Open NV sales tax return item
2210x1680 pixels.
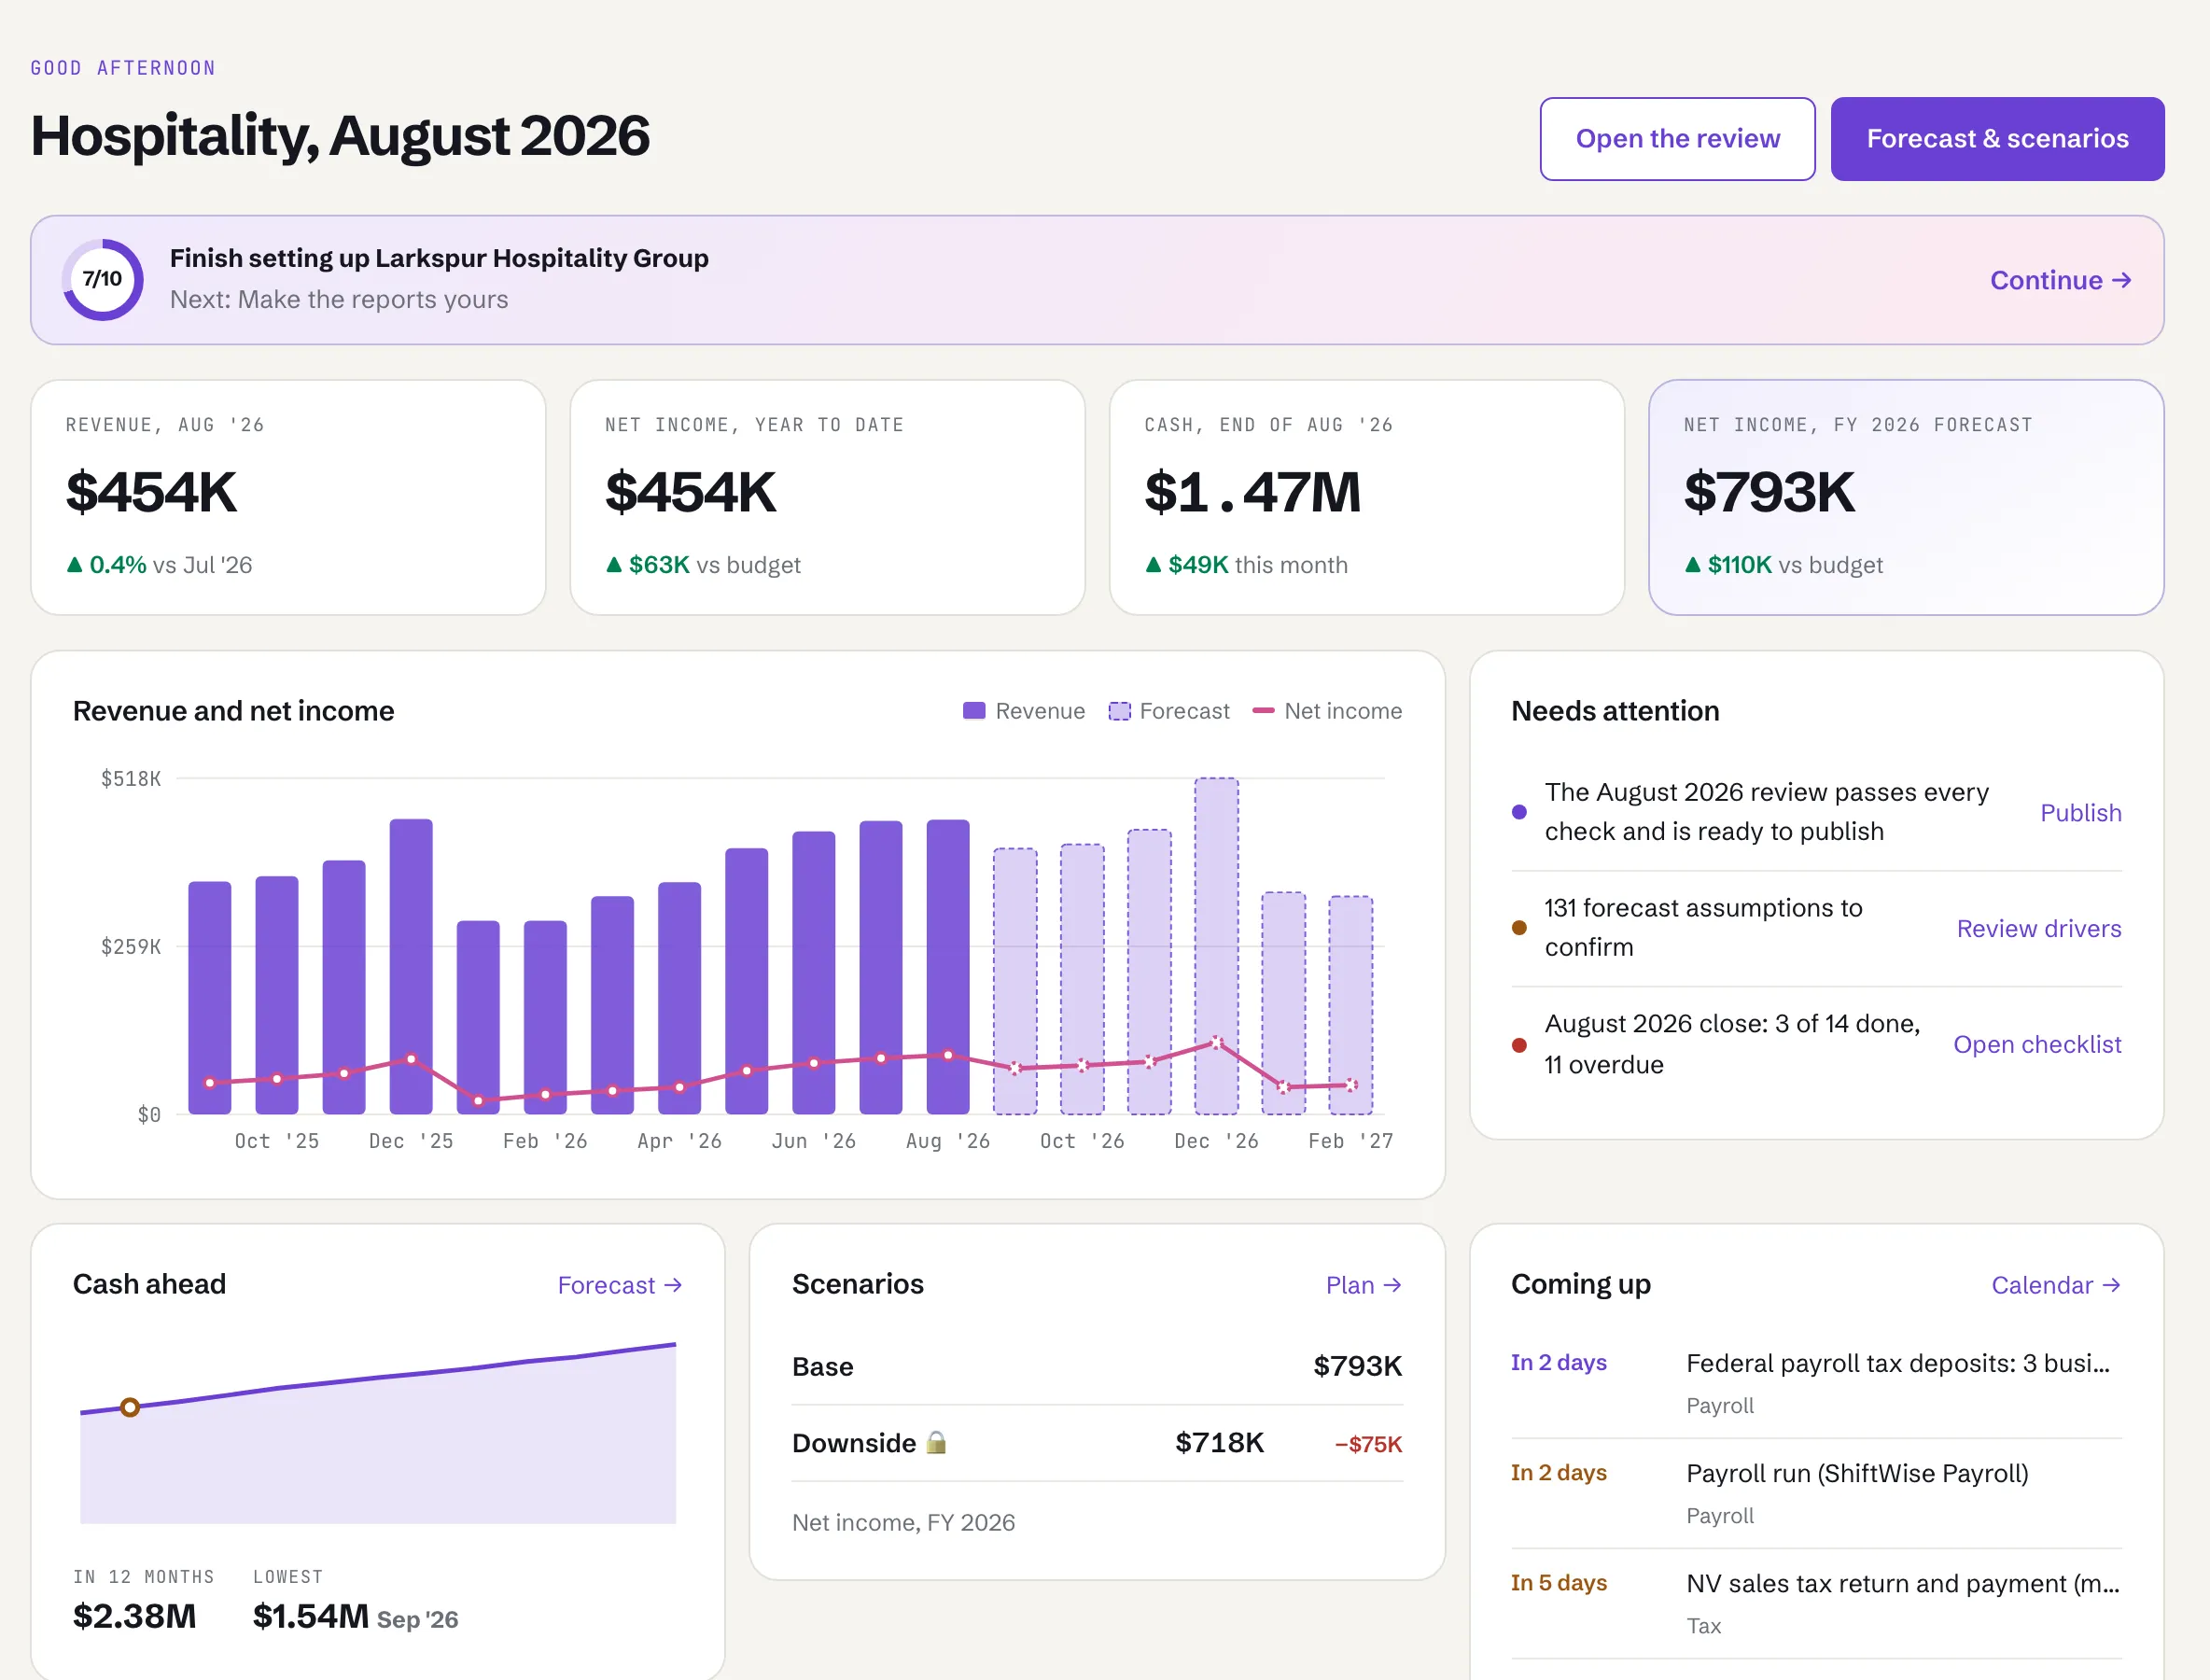(x=1816, y=1604)
